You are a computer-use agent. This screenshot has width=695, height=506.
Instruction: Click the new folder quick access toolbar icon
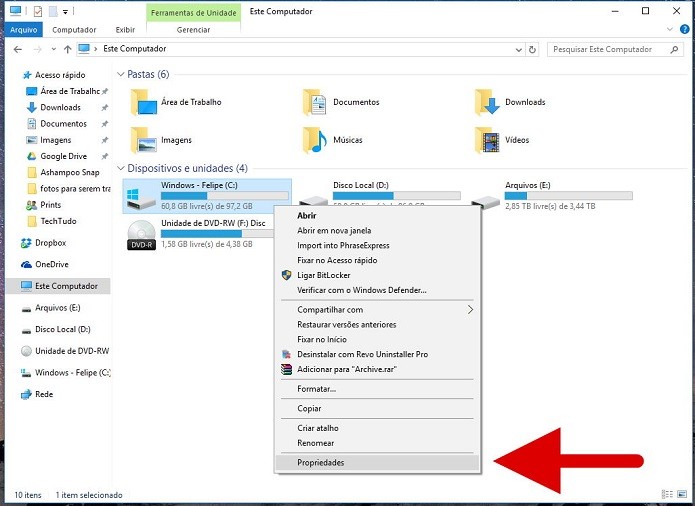pos(53,12)
